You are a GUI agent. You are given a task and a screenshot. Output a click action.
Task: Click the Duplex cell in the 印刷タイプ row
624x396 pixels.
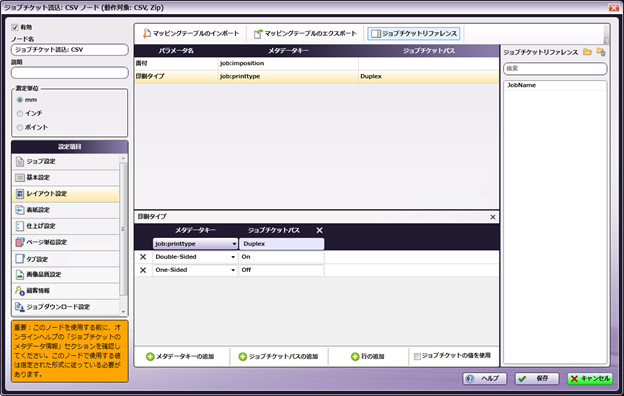(x=429, y=76)
